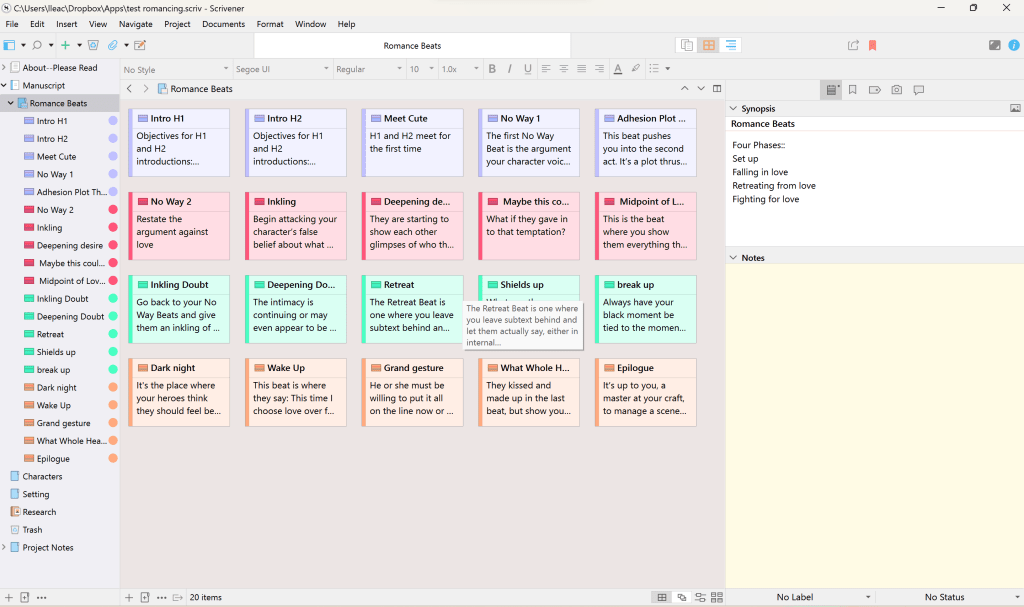Open the Bookmarks tab in Inspector
1024x607 pixels.
point(853,89)
